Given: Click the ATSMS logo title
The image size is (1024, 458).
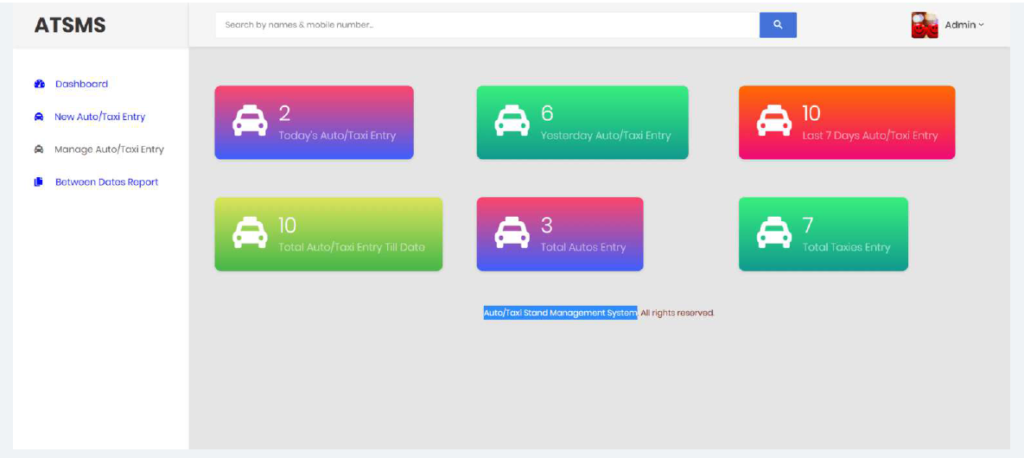Looking at the screenshot, I should point(70,25).
